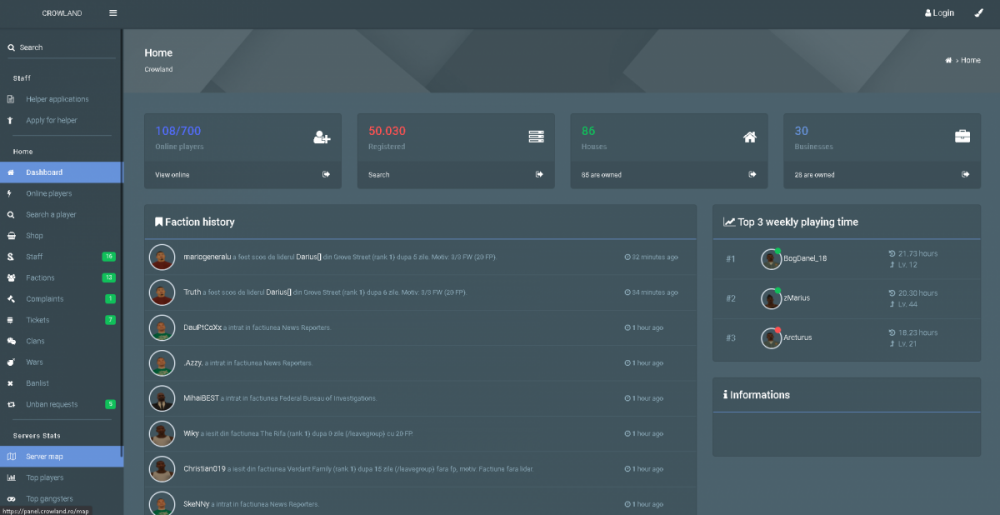The width and height of the screenshot is (1000, 515).
Task: Click the Businesses briefcase icon
Action: tap(962, 137)
